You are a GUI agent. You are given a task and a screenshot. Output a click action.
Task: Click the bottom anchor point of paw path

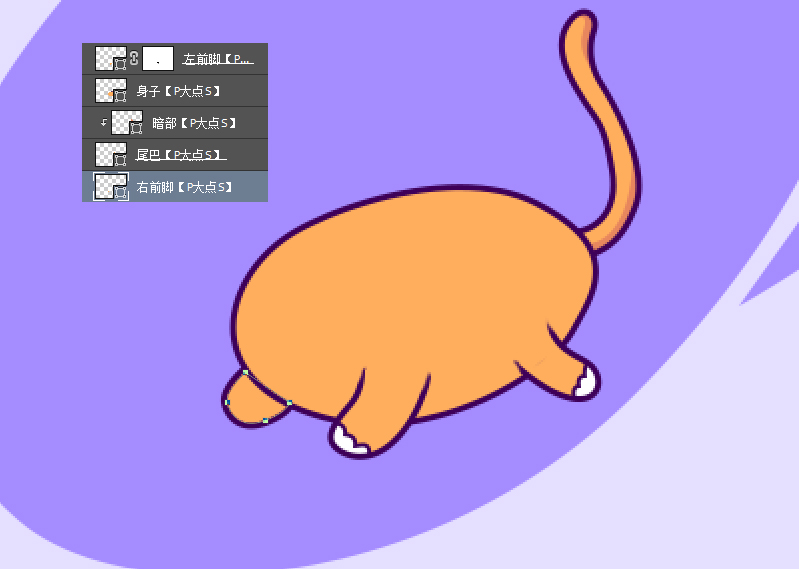pyautogui.click(x=265, y=421)
